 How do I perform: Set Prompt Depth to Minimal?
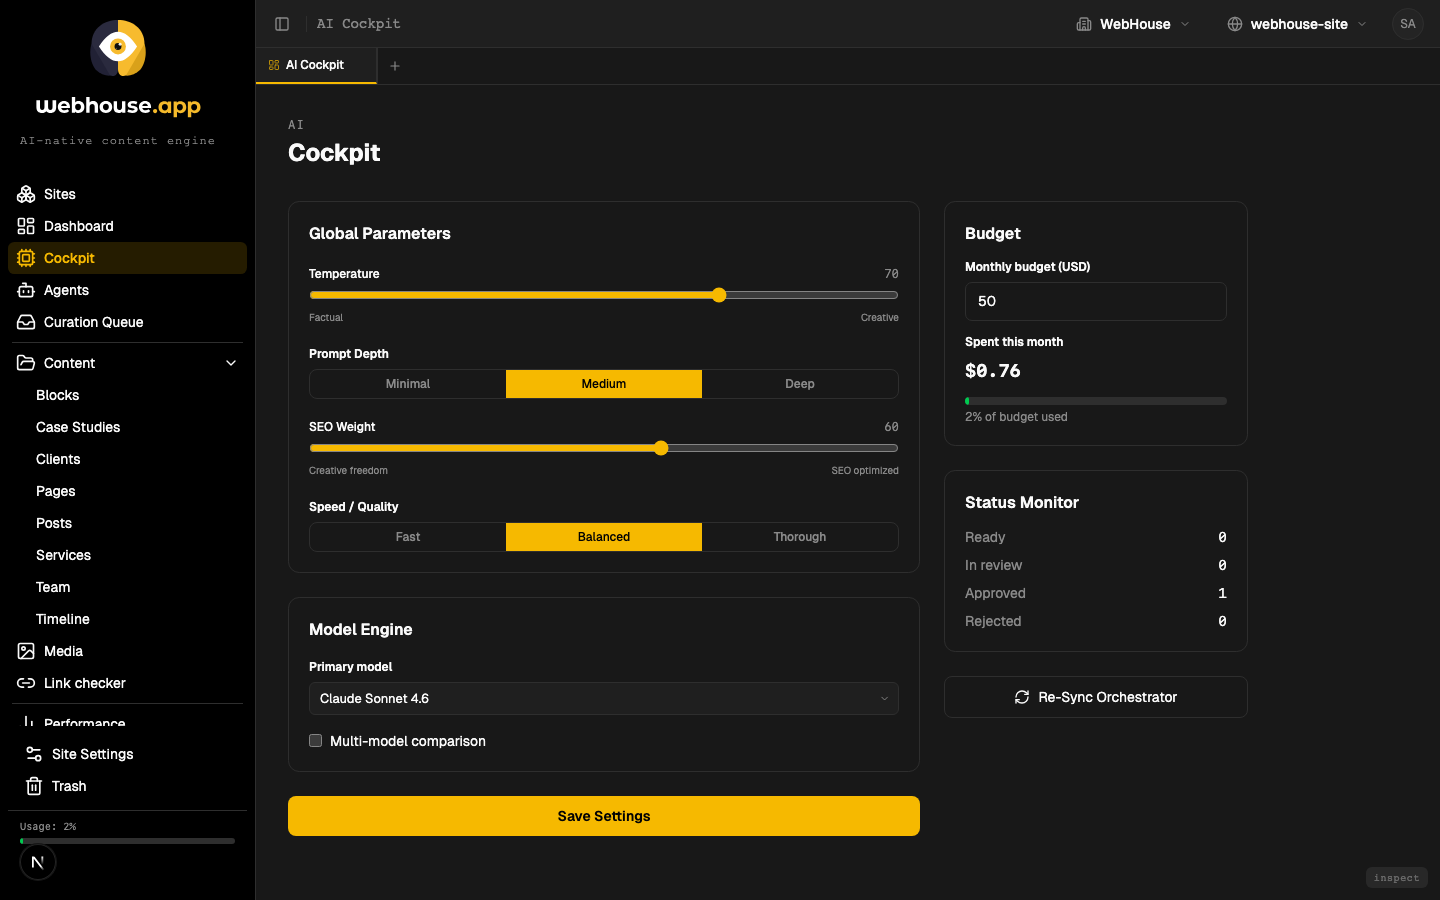click(408, 384)
